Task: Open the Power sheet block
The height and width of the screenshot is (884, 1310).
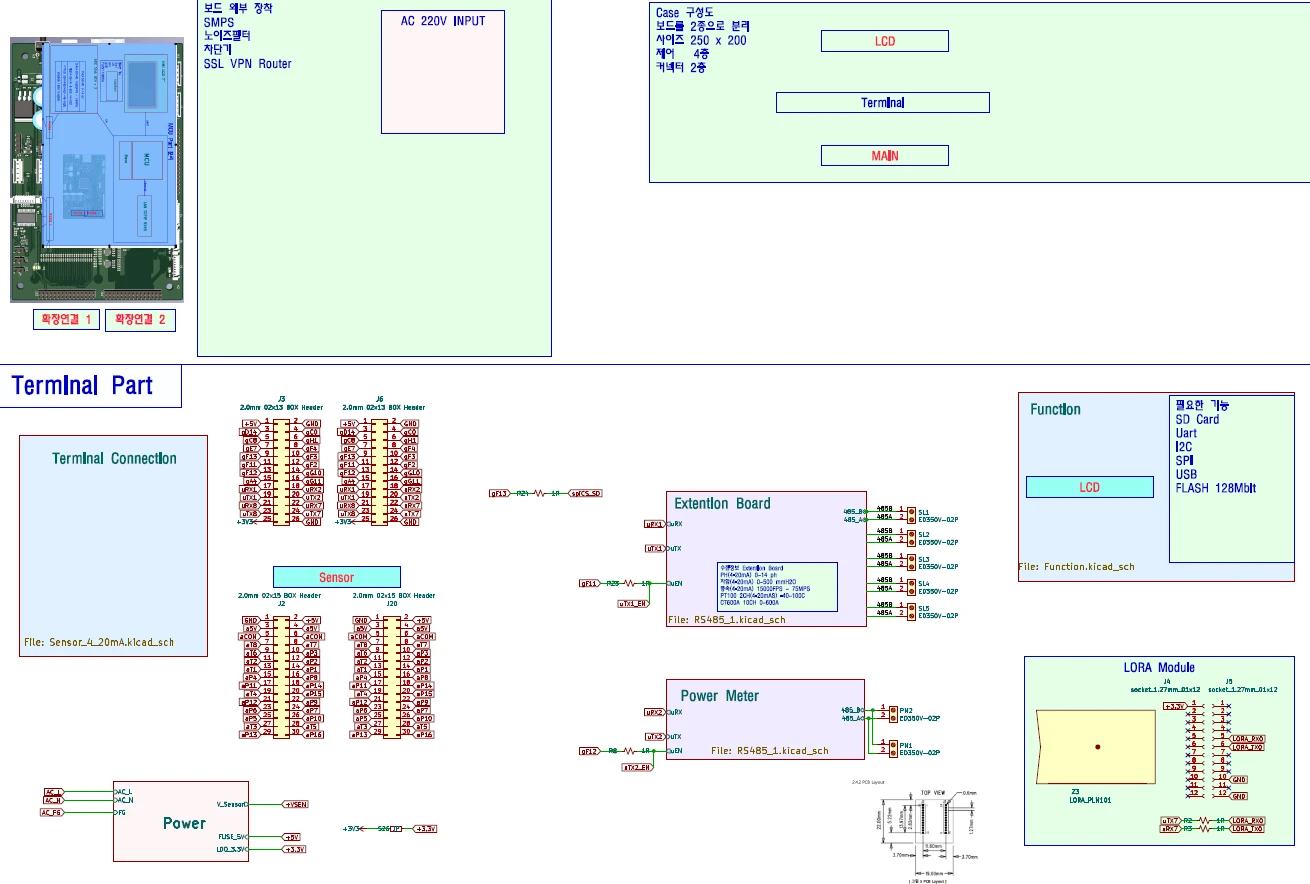Action: point(181,821)
